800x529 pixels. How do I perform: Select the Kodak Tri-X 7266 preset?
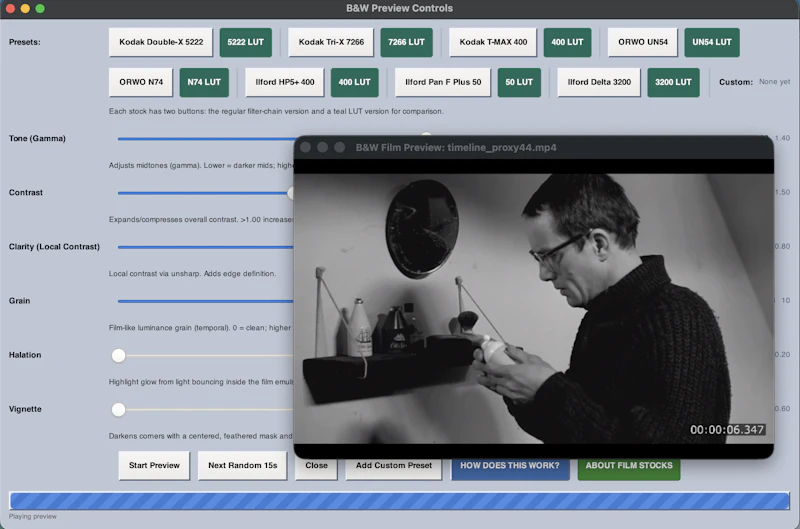tap(331, 42)
